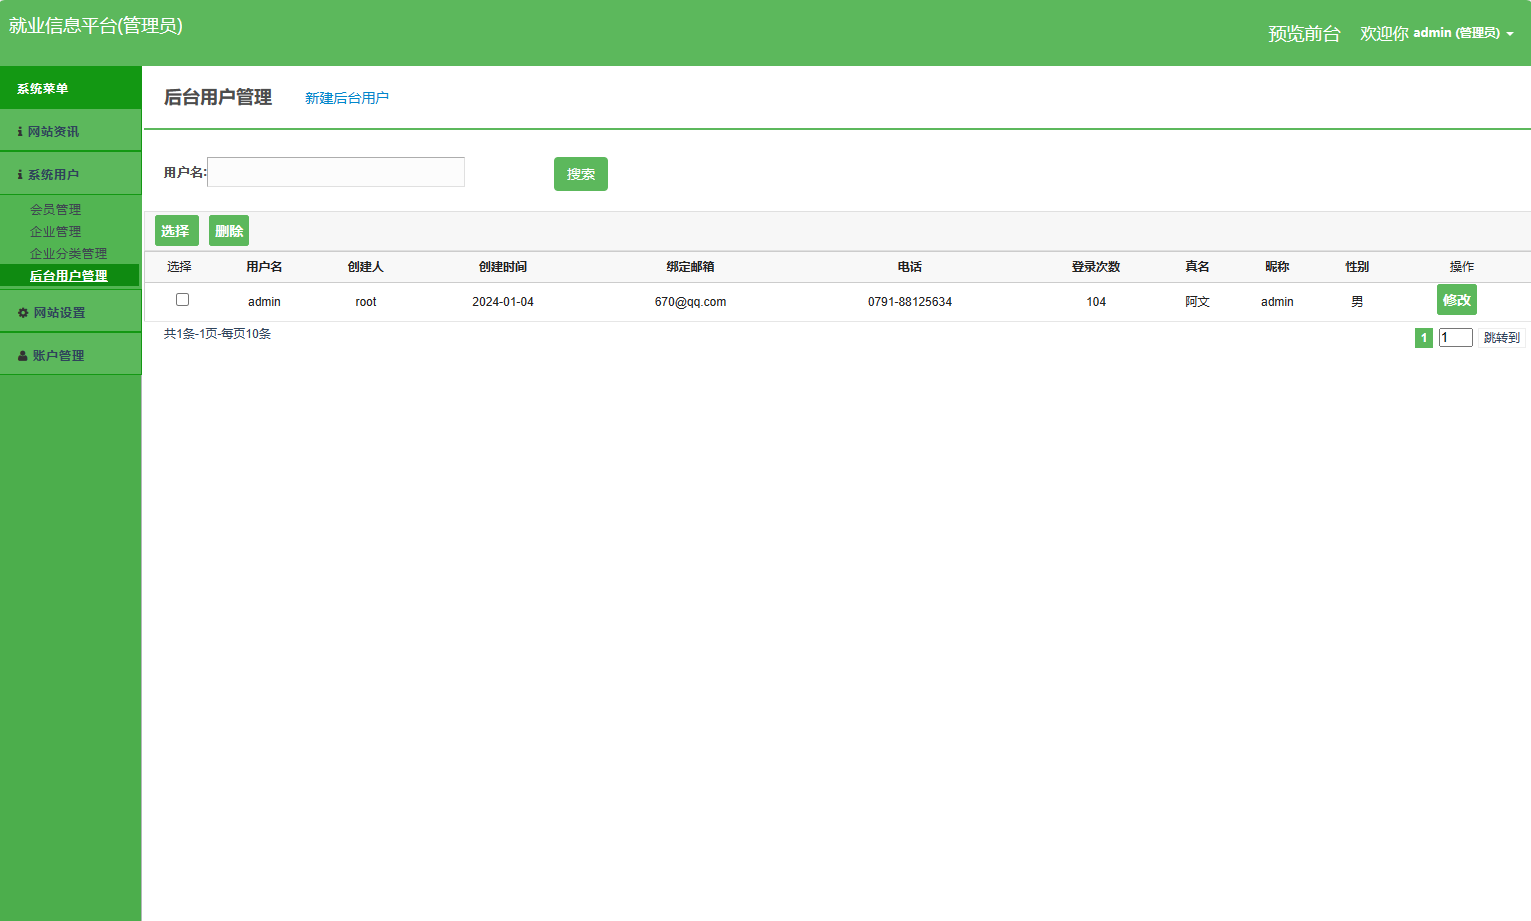Select 后台用户管理 in the sidebar
Image resolution: width=1531 pixels, height=921 pixels.
[68, 276]
